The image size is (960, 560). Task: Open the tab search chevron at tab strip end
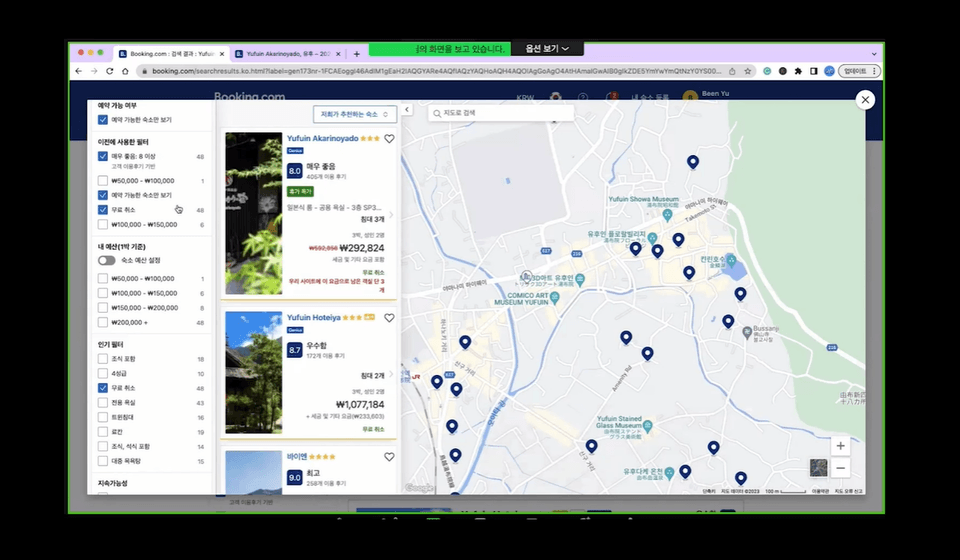(x=874, y=54)
